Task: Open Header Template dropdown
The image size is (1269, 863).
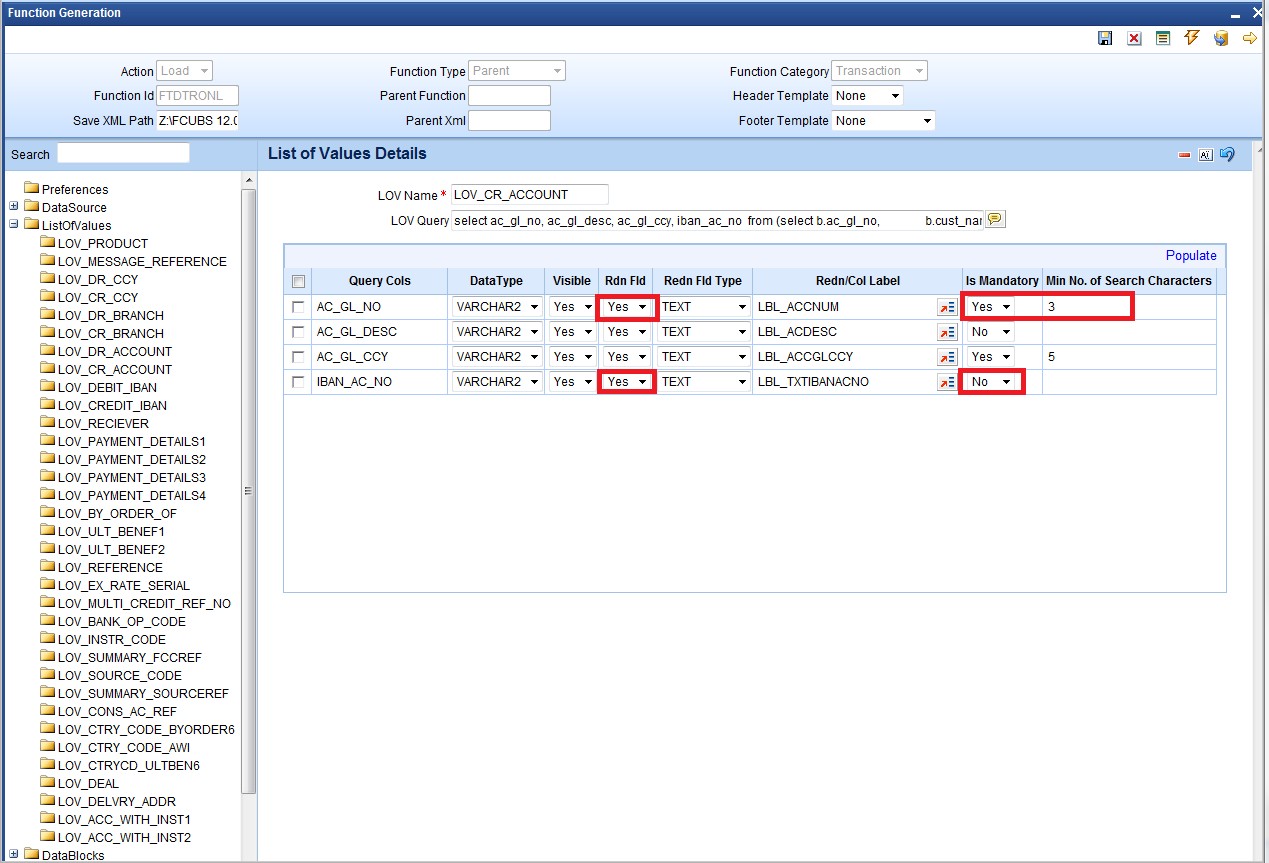Action: [x=867, y=96]
